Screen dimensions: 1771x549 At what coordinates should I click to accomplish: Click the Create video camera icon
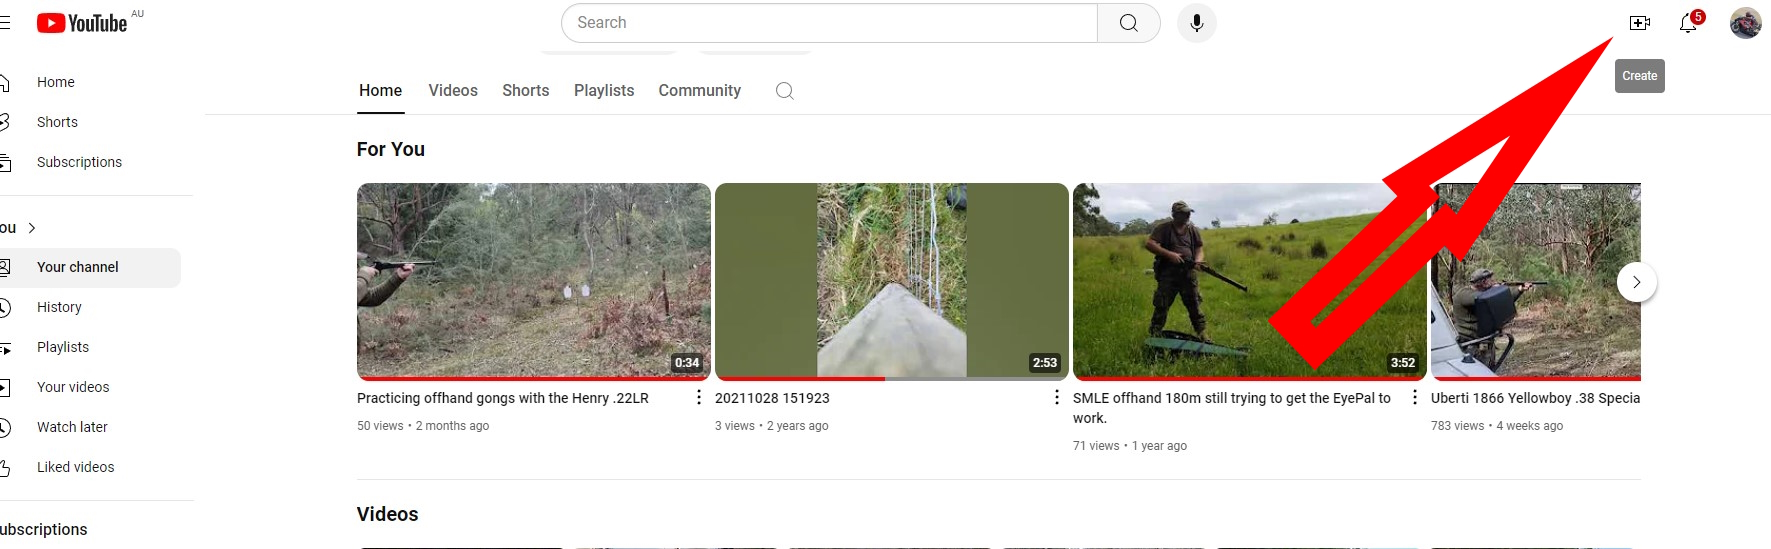1639,23
